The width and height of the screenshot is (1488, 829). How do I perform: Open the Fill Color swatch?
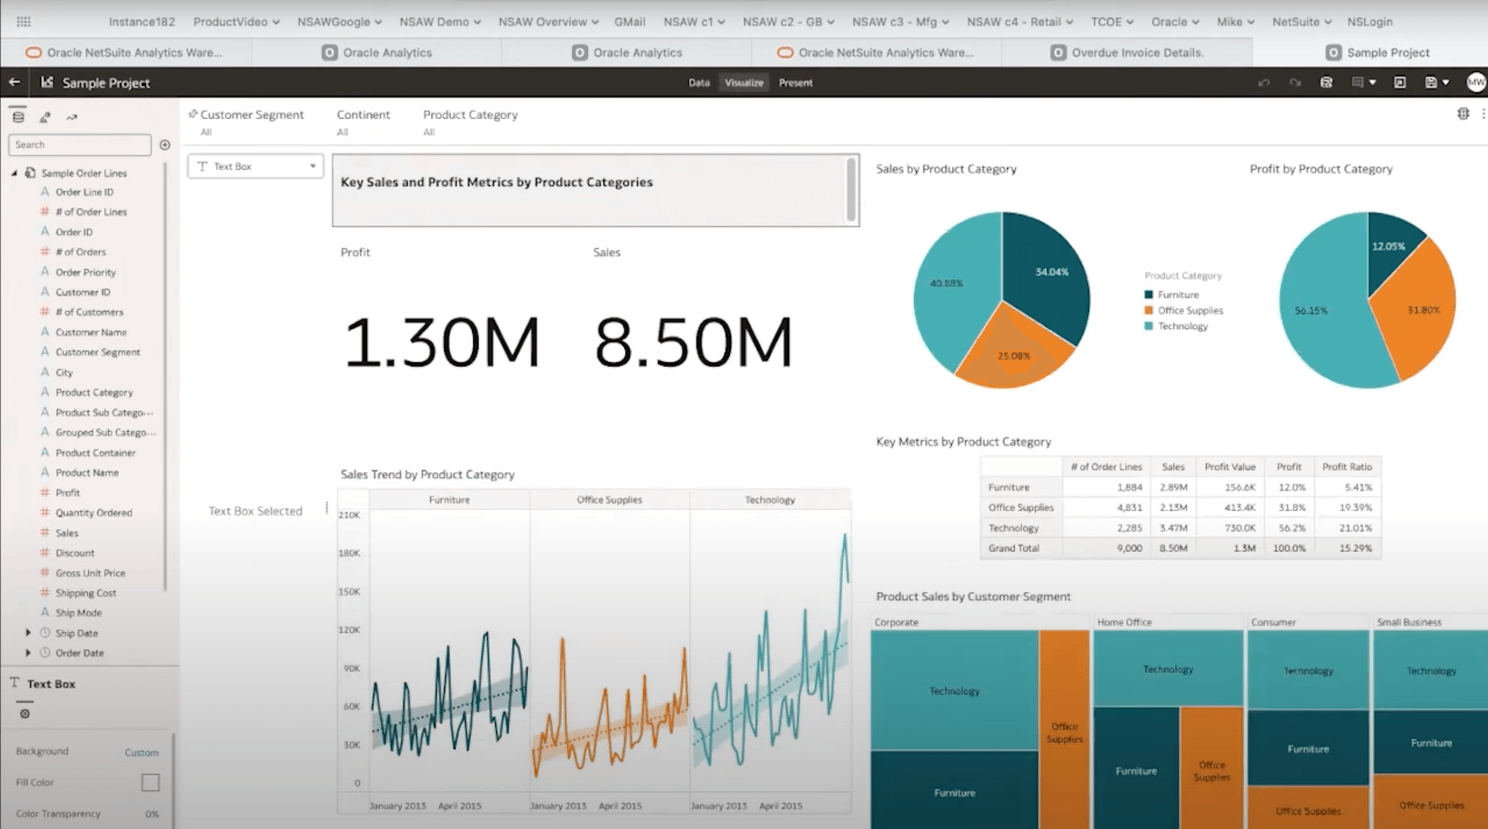tap(150, 782)
